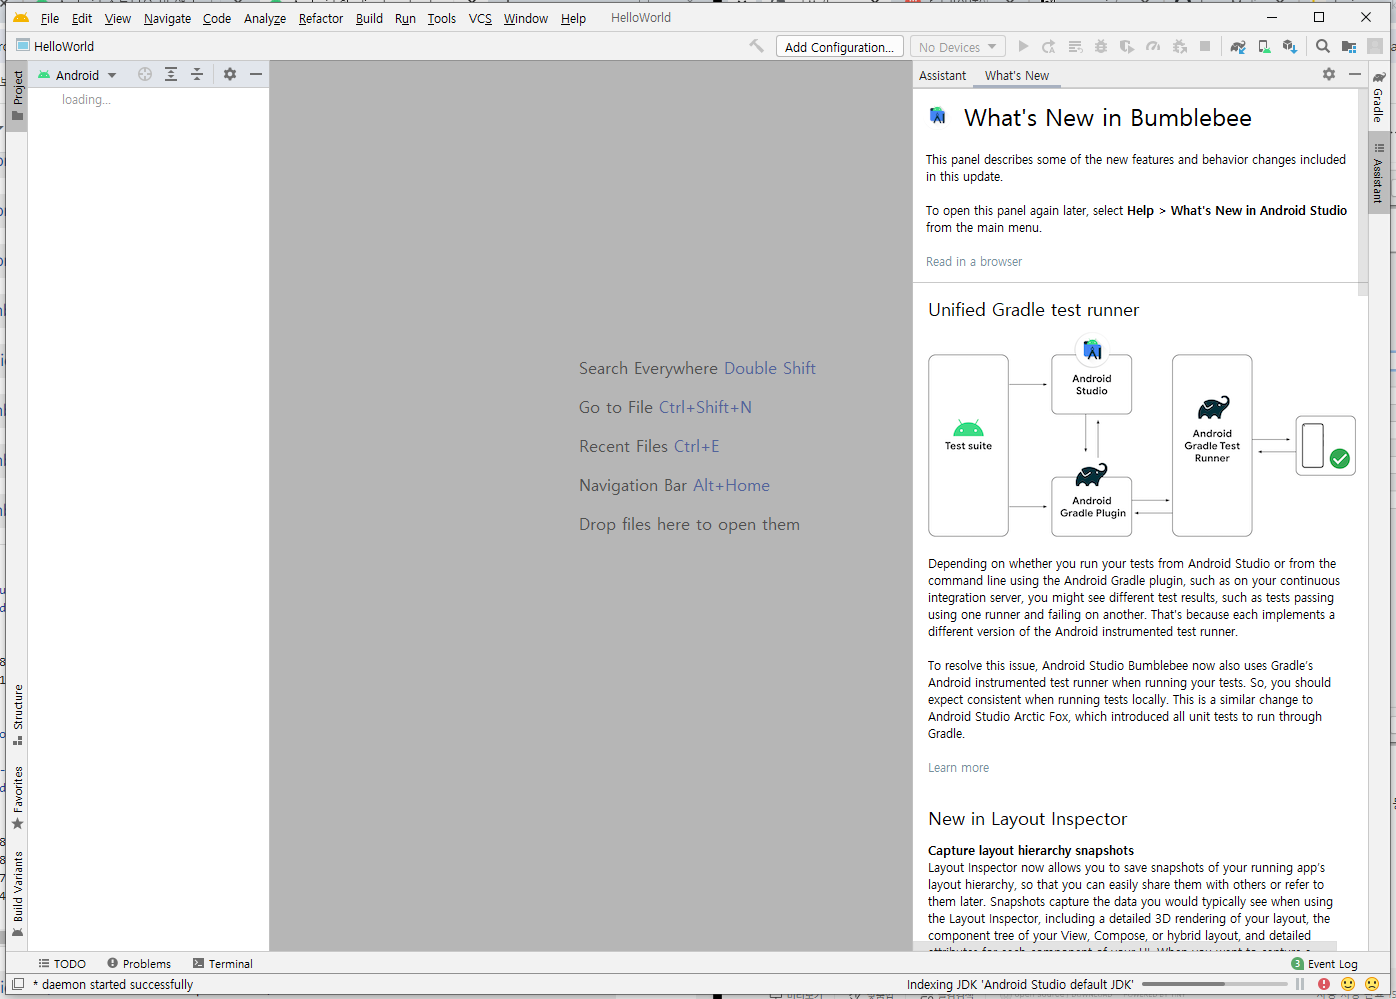This screenshot has height=999, width=1396.
Task: Click Attach Debugger to Android Process icon
Action: (x=1179, y=46)
